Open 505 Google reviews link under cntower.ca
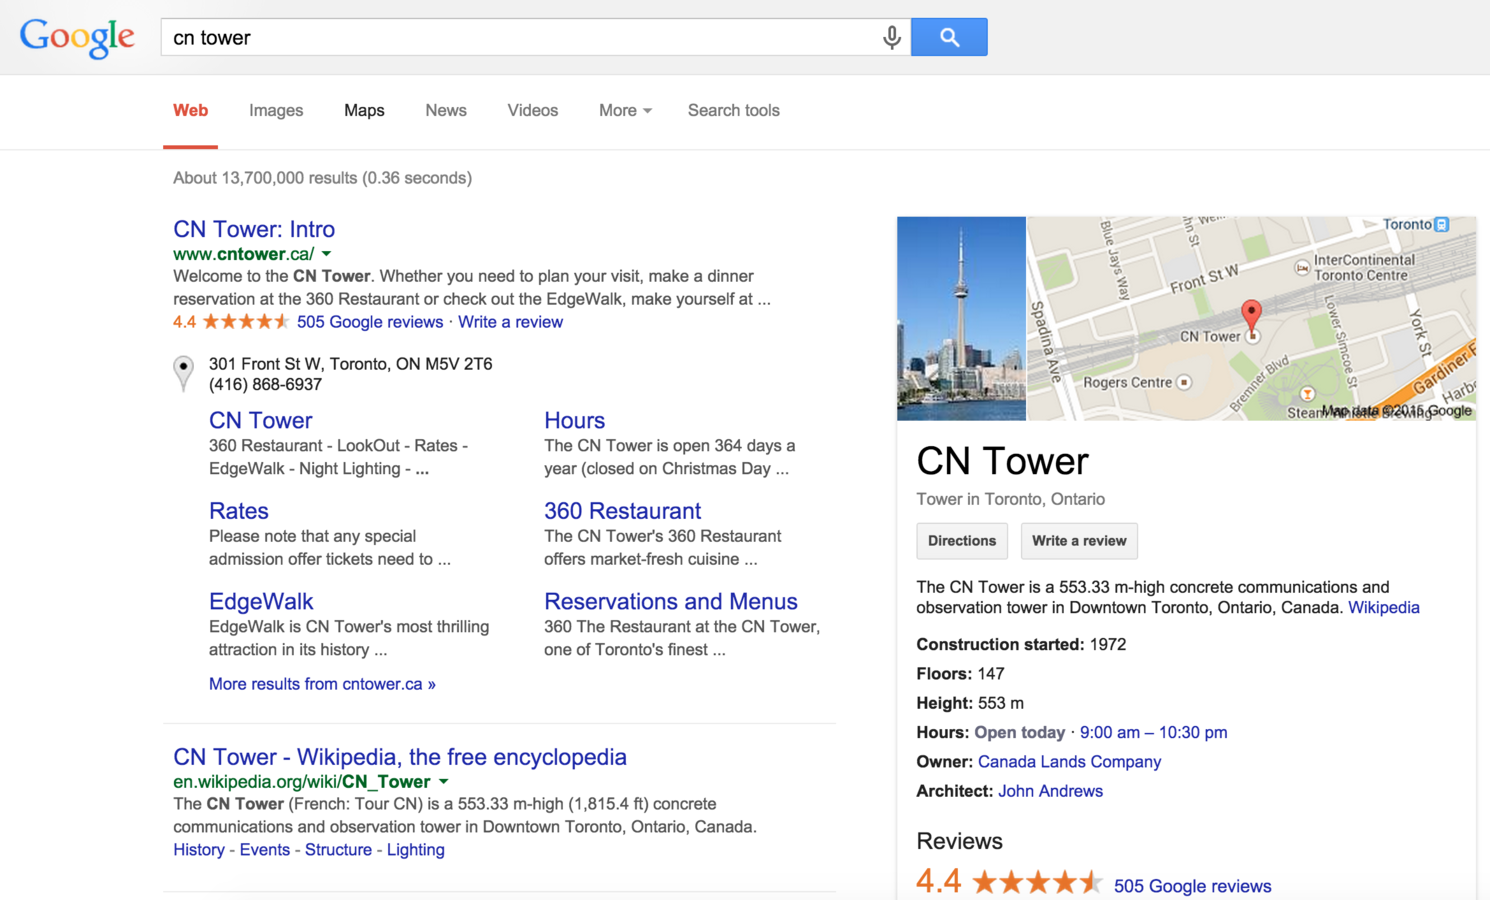1490x900 pixels. pyautogui.click(x=370, y=322)
